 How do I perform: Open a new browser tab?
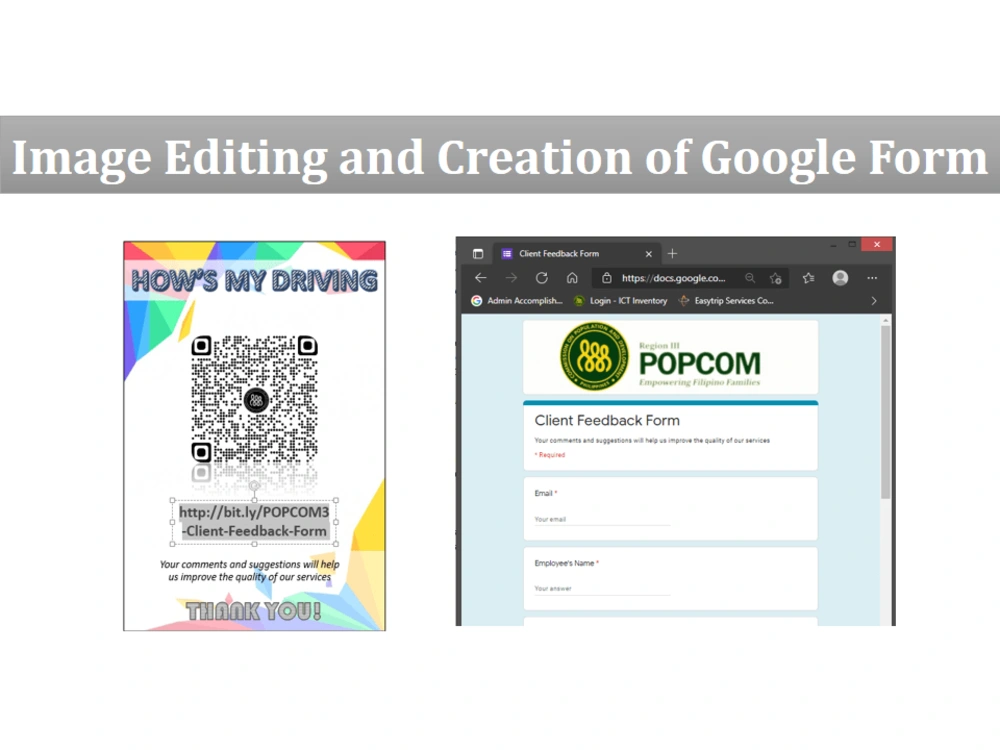(x=672, y=254)
